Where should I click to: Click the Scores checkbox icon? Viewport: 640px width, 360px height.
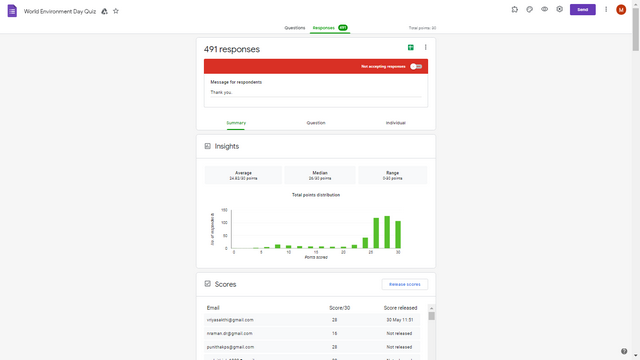[207, 284]
